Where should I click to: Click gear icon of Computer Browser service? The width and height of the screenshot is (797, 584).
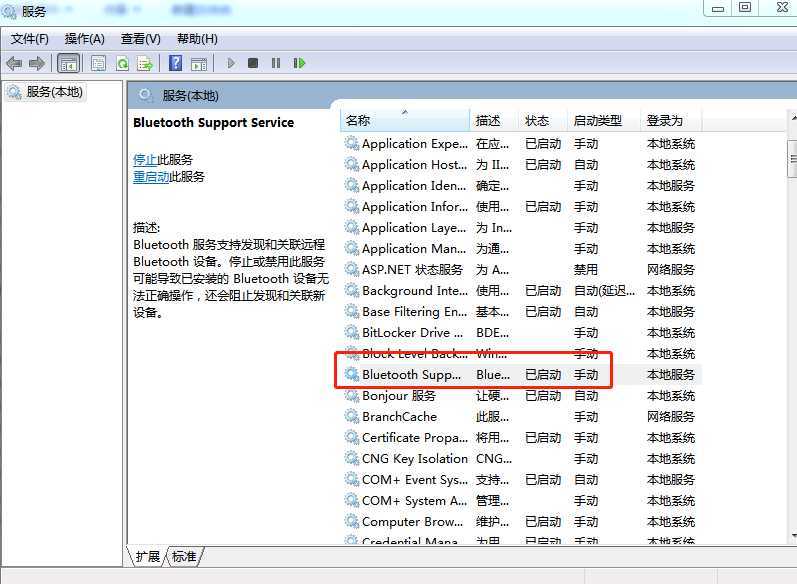point(352,521)
